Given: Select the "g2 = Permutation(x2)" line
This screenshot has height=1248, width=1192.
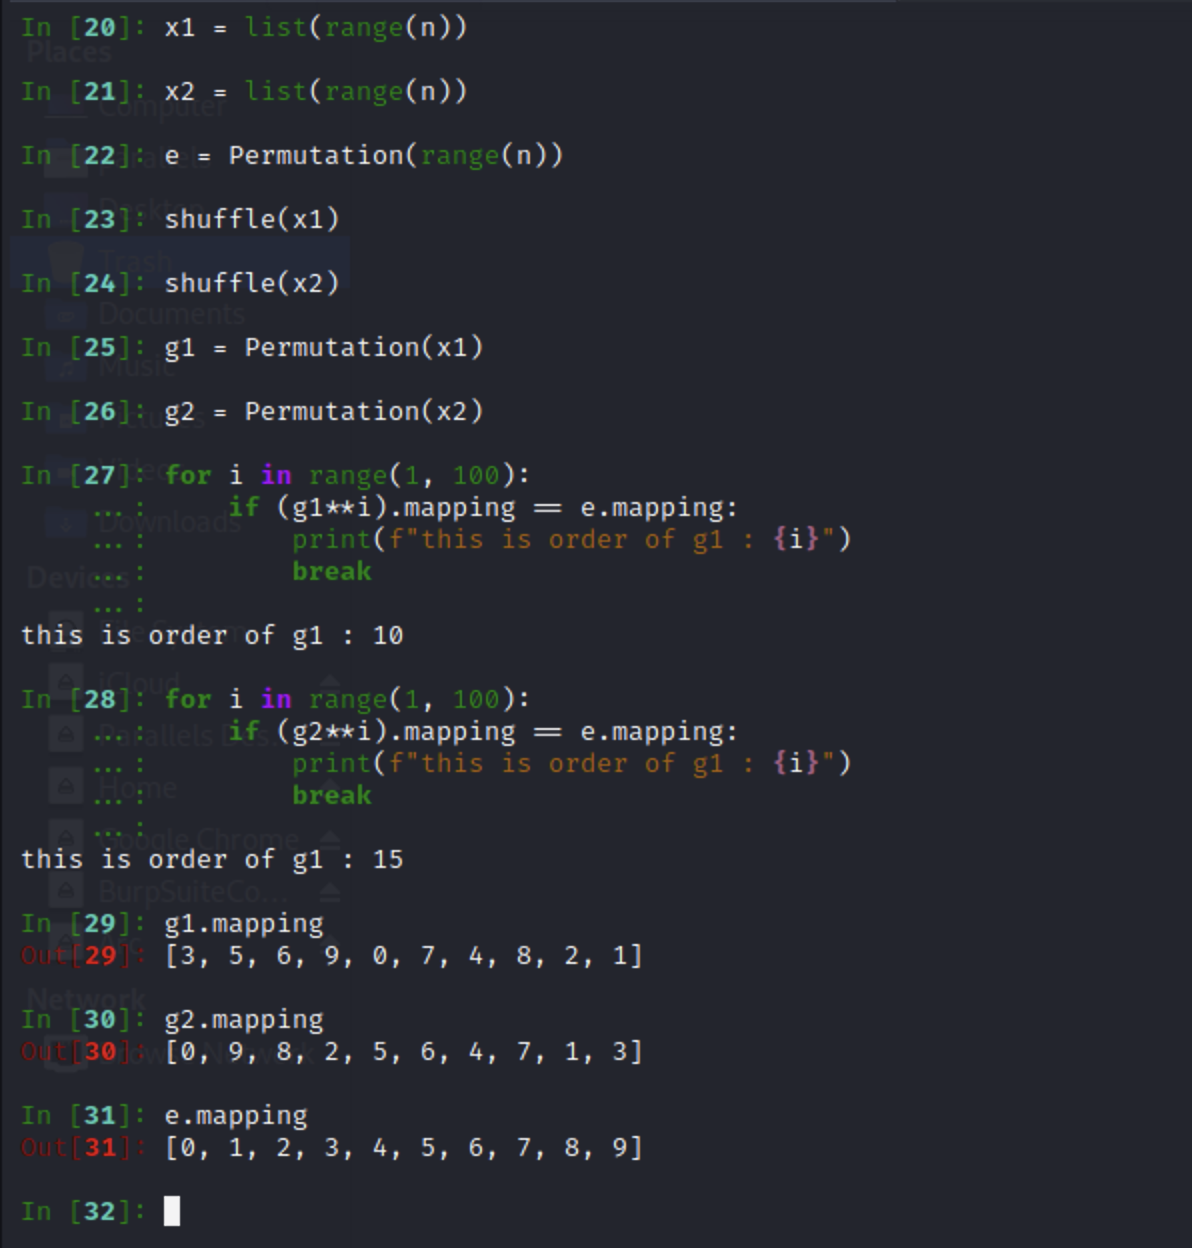Looking at the screenshot, I should click(x=324, y=411).
